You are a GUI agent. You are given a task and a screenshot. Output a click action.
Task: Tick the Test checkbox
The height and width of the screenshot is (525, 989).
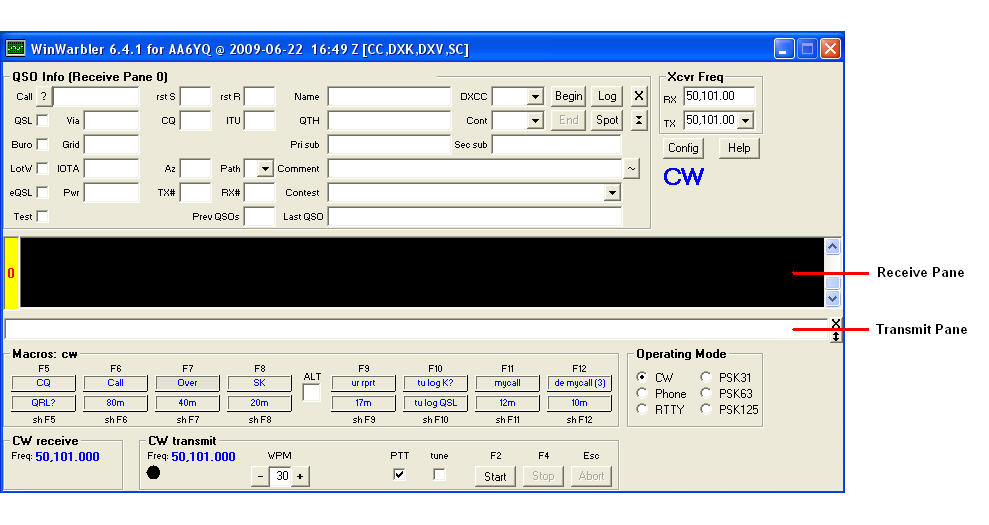pos(42,216)
